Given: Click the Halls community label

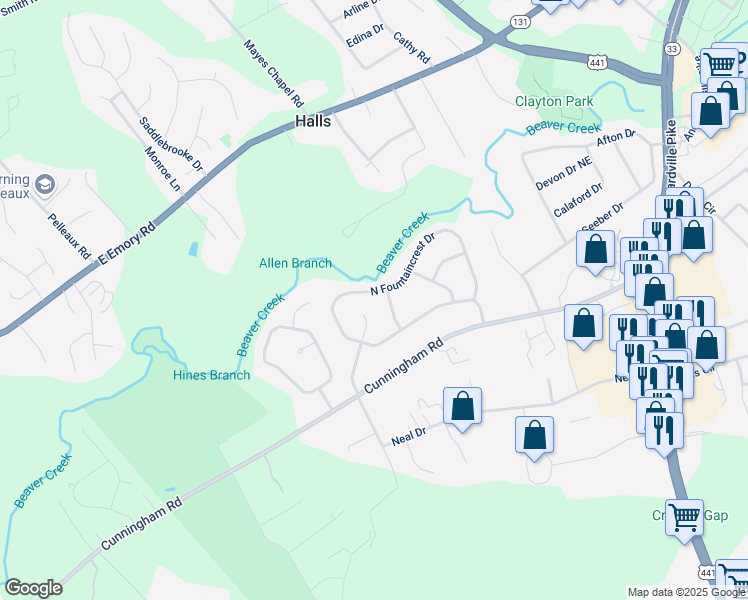Looking at the screenshot, I should 313,121.
